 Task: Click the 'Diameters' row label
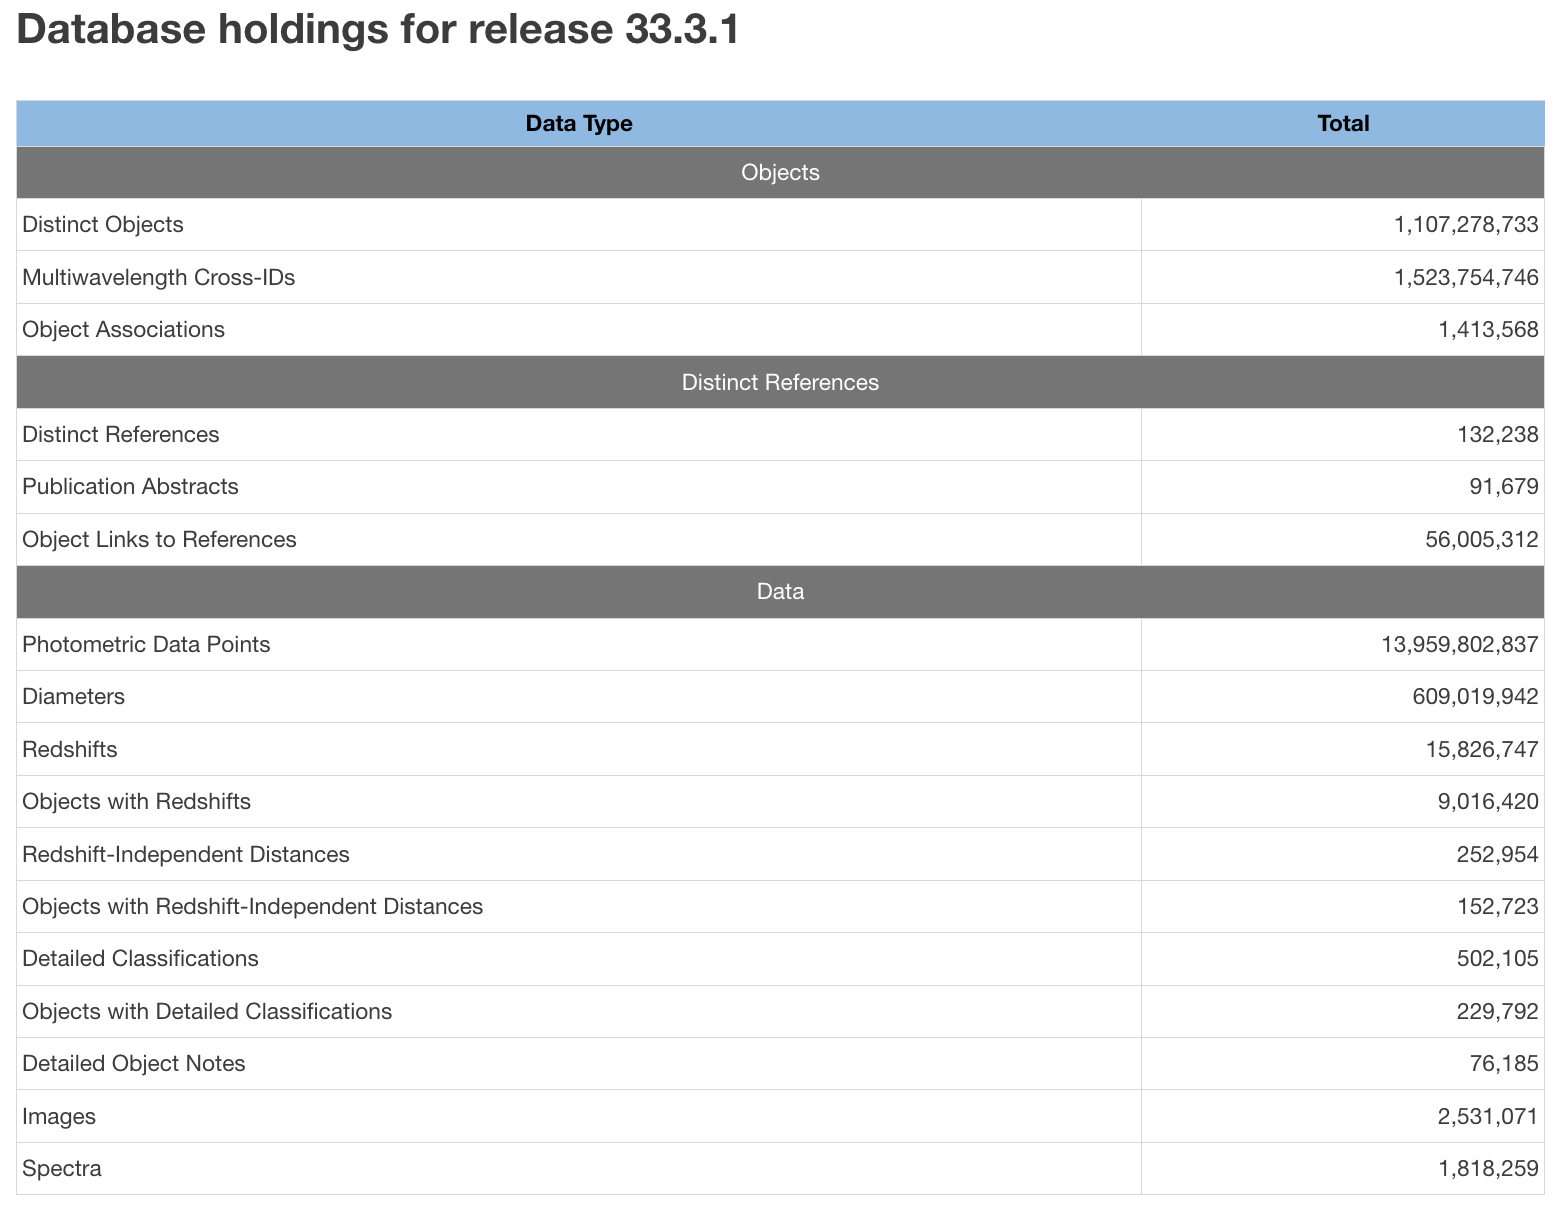click(x=73, y=697)
